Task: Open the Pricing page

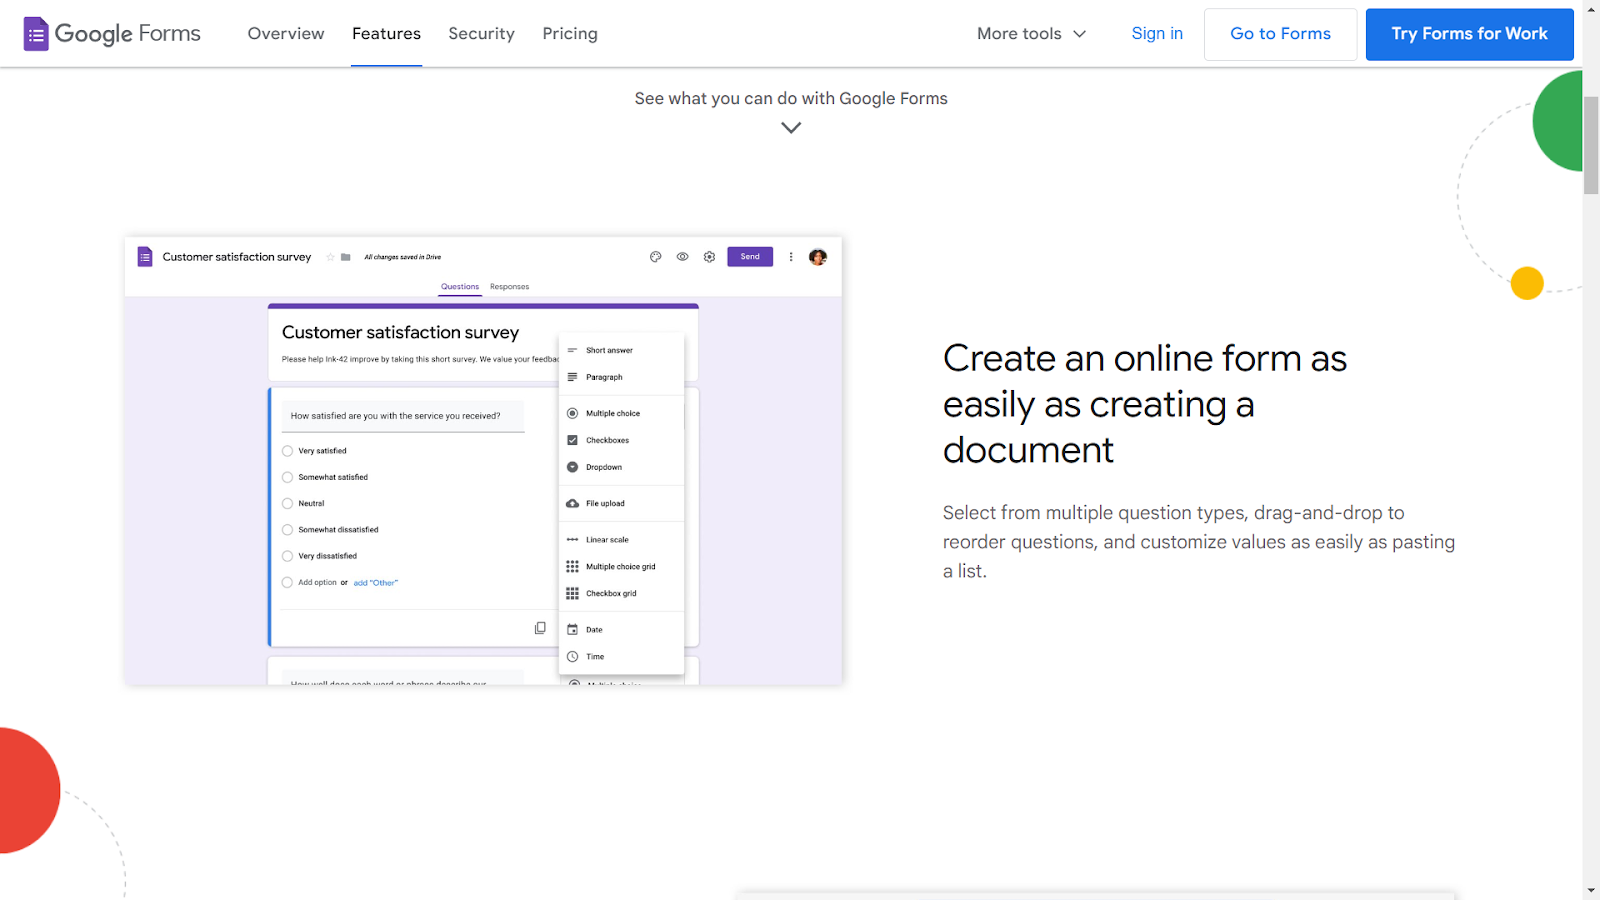Action: [570, 34]
